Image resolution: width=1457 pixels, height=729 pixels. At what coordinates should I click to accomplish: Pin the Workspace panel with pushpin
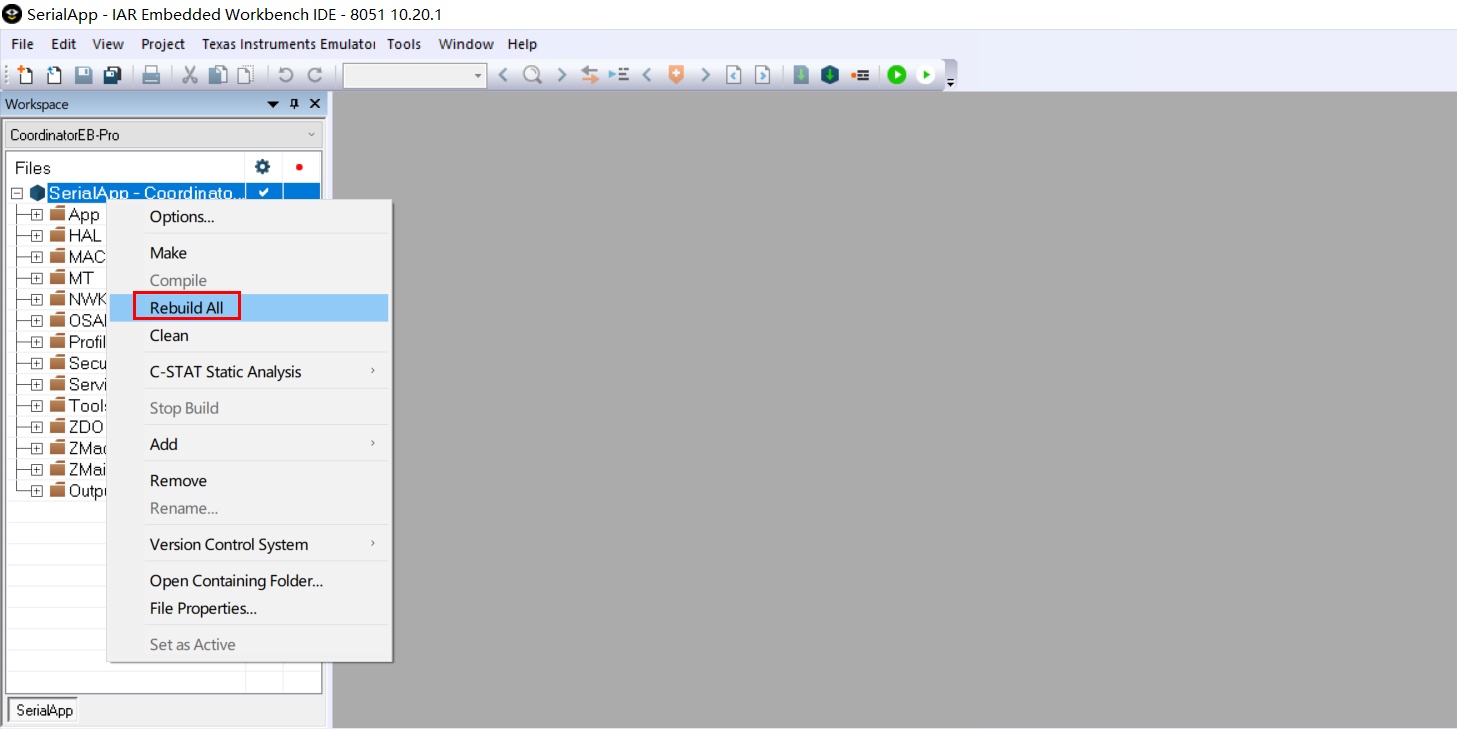tap(294, 104)
